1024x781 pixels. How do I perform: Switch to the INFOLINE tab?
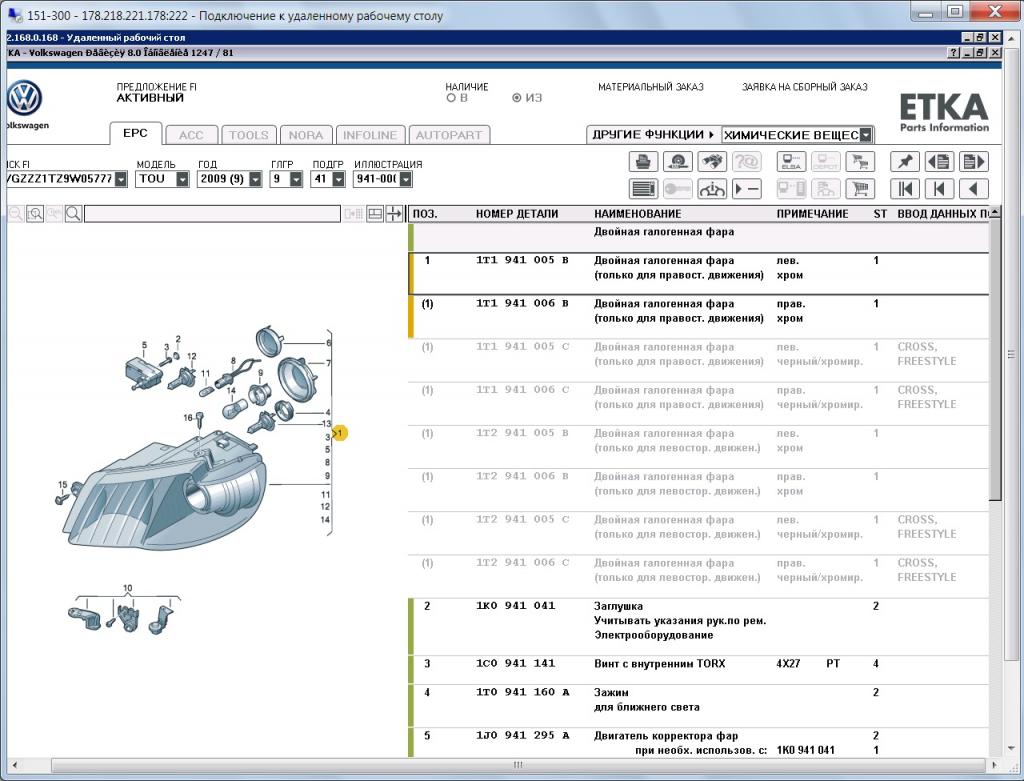[x=370, y=135]
